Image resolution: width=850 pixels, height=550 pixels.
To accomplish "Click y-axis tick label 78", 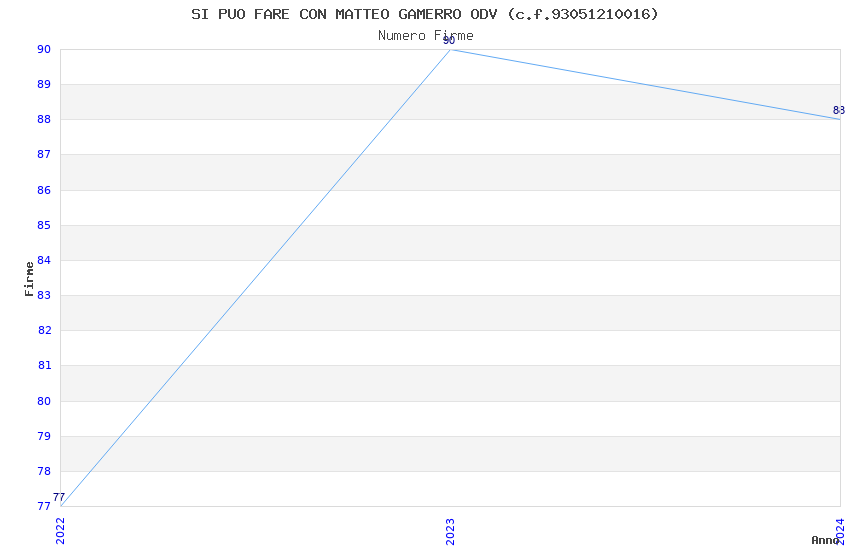I will click(x=44, y=471).
